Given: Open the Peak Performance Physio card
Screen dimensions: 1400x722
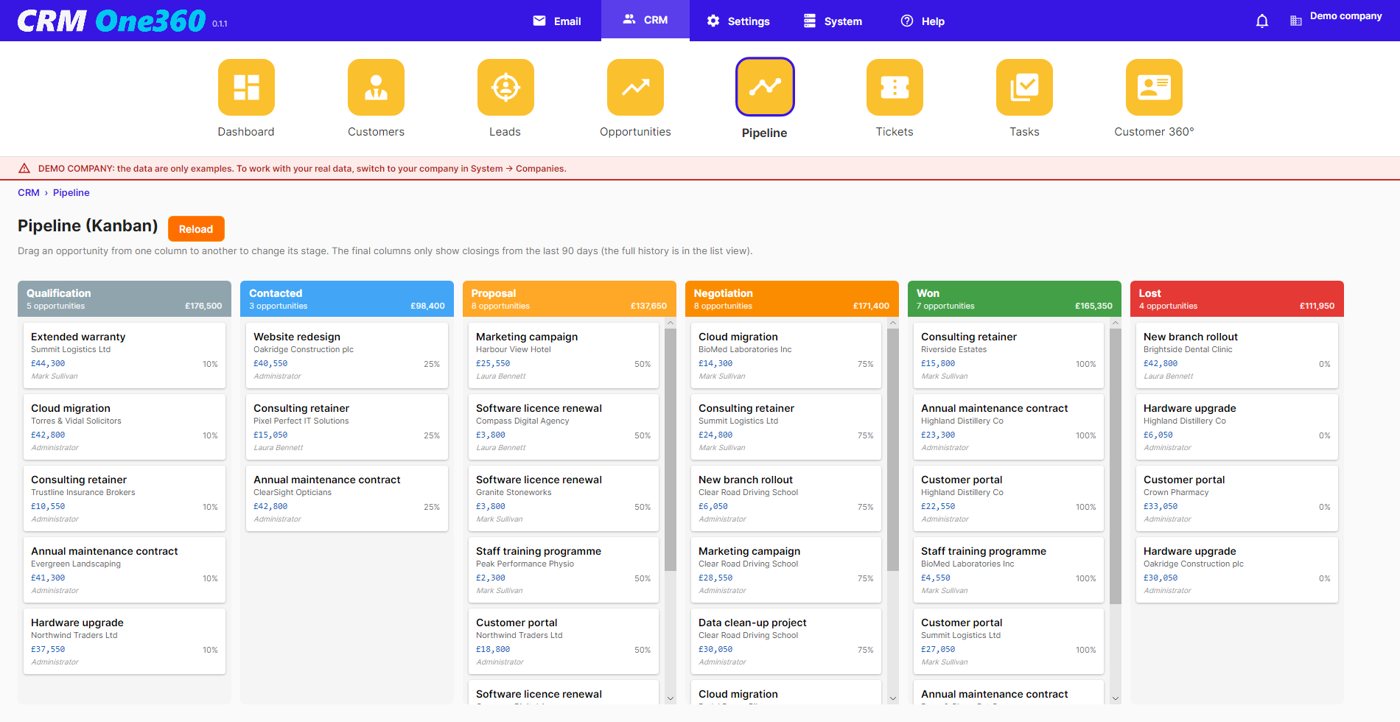Looking at the screenshot, I should [x=564, y=570].
